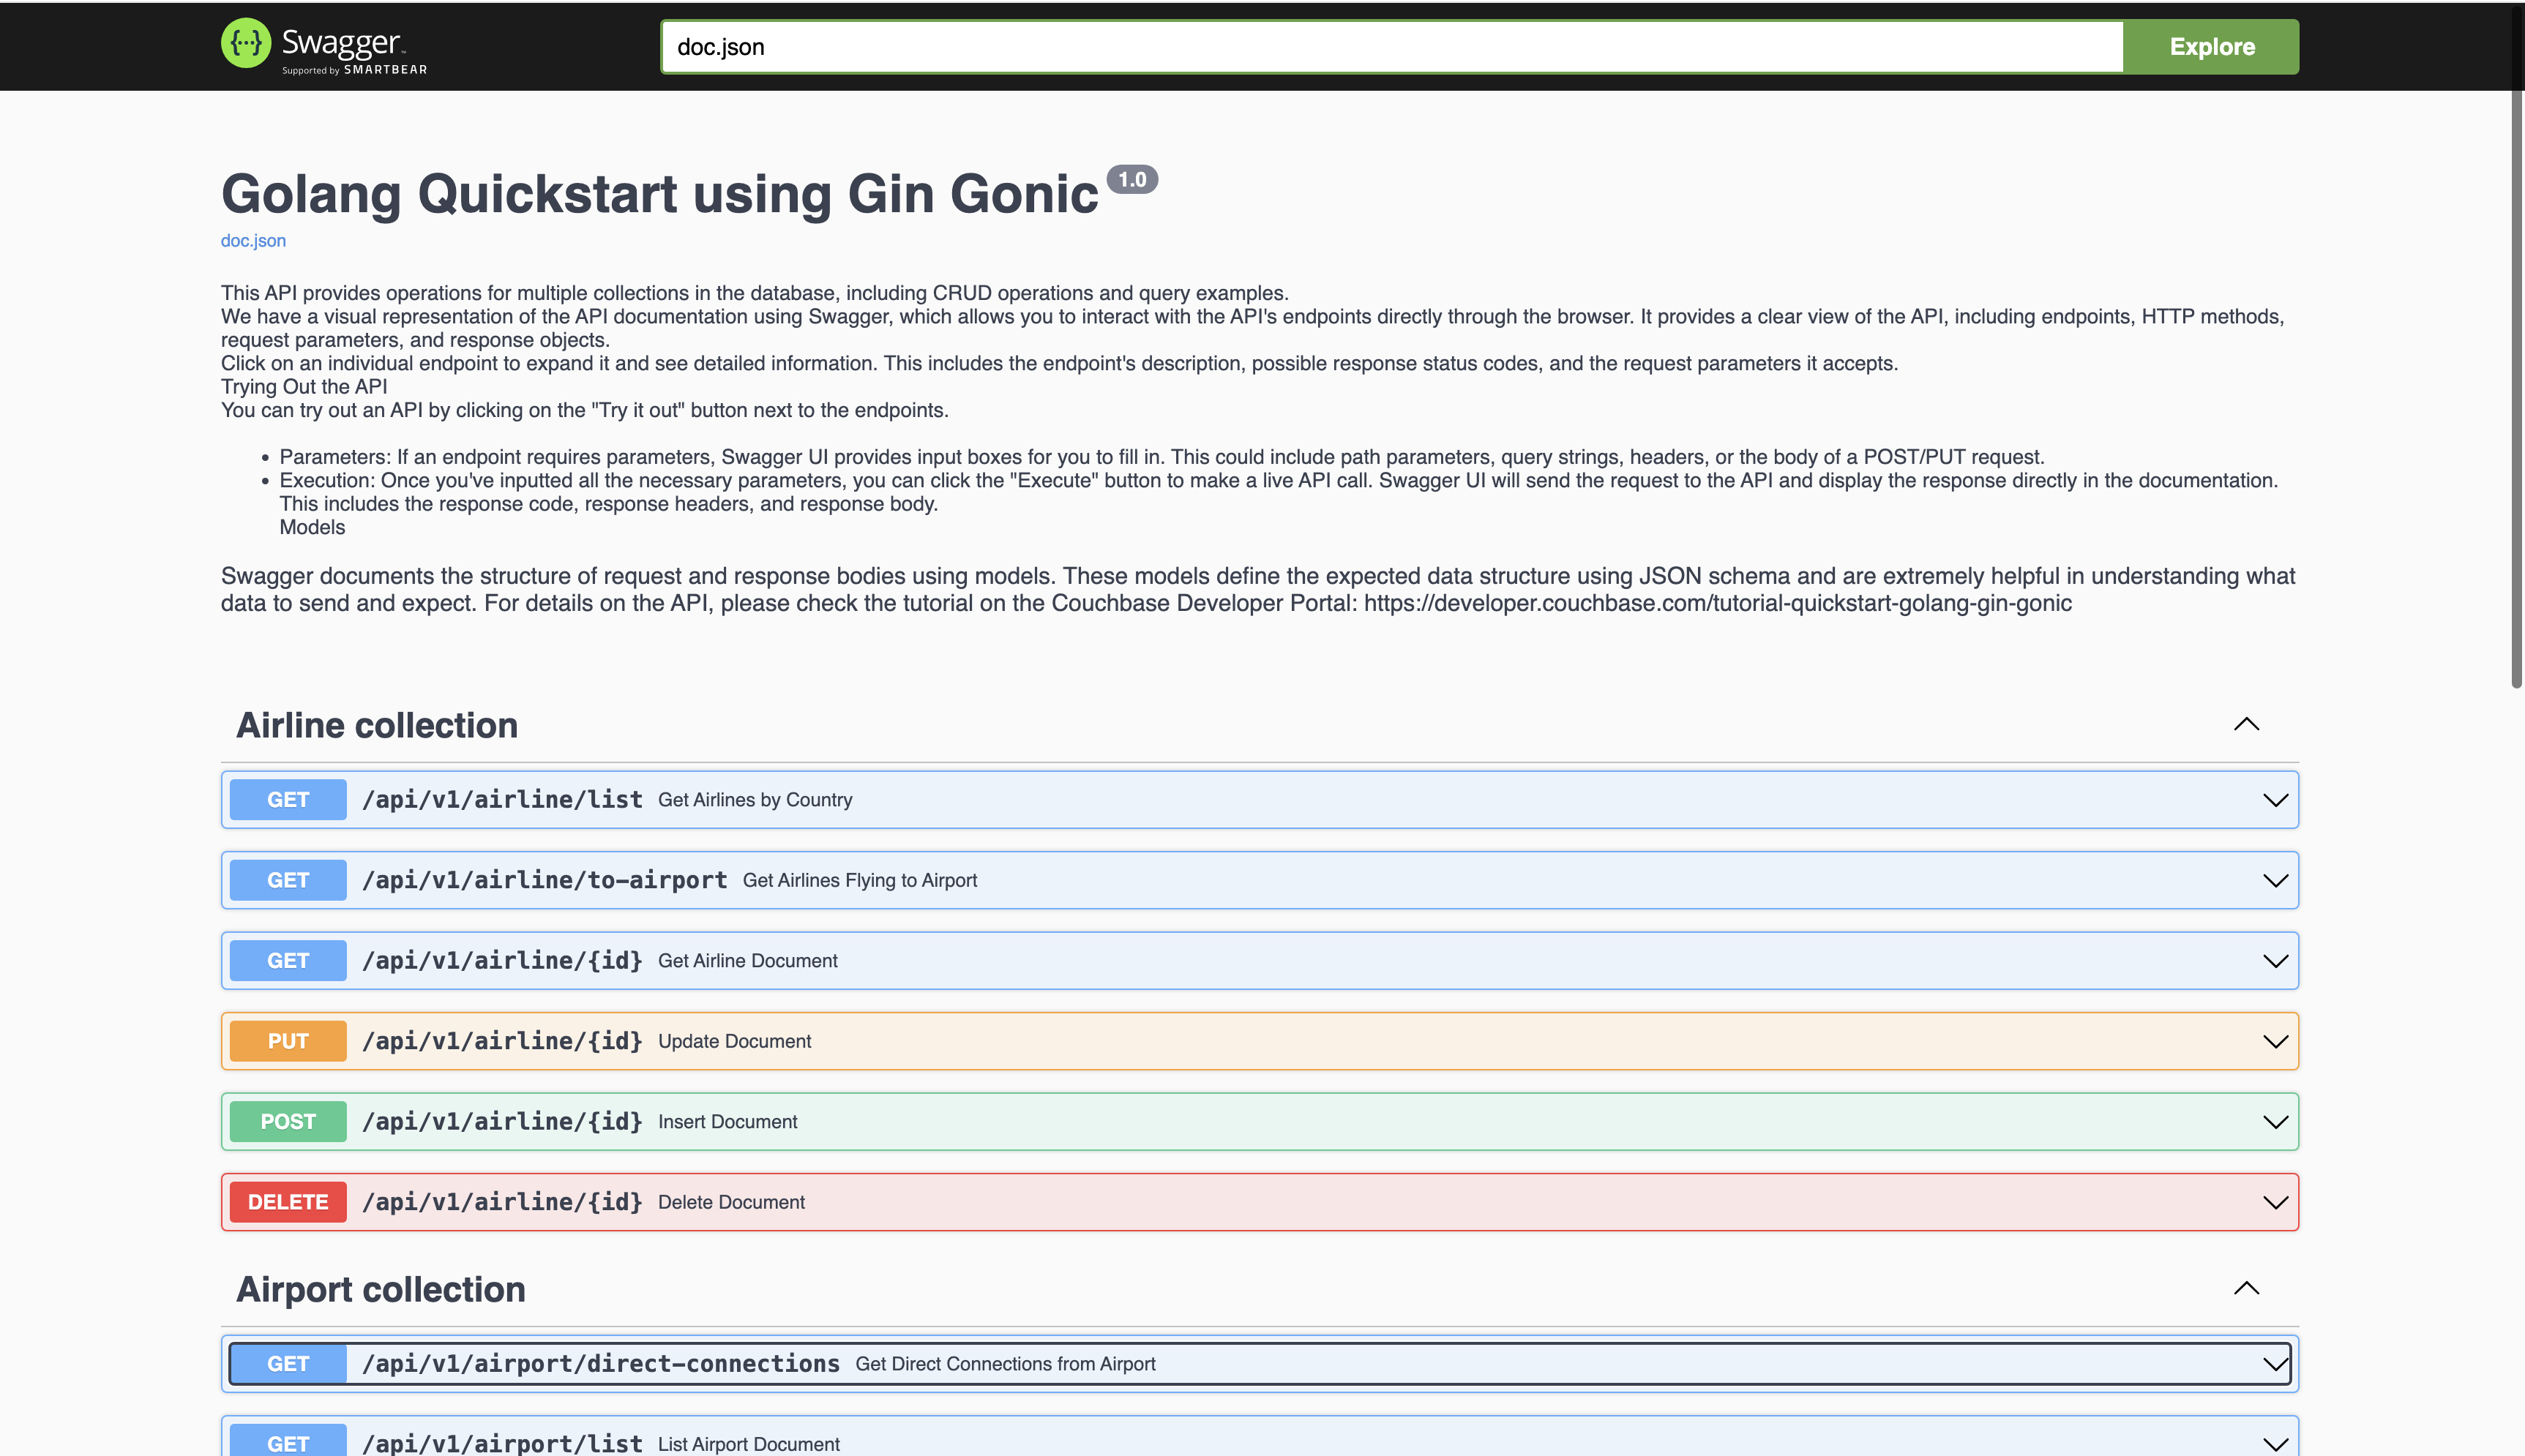Open the doc.json link below title
Viewport: 2525px width, 1456px height.
pyautogui.click(x=253, y=241)
